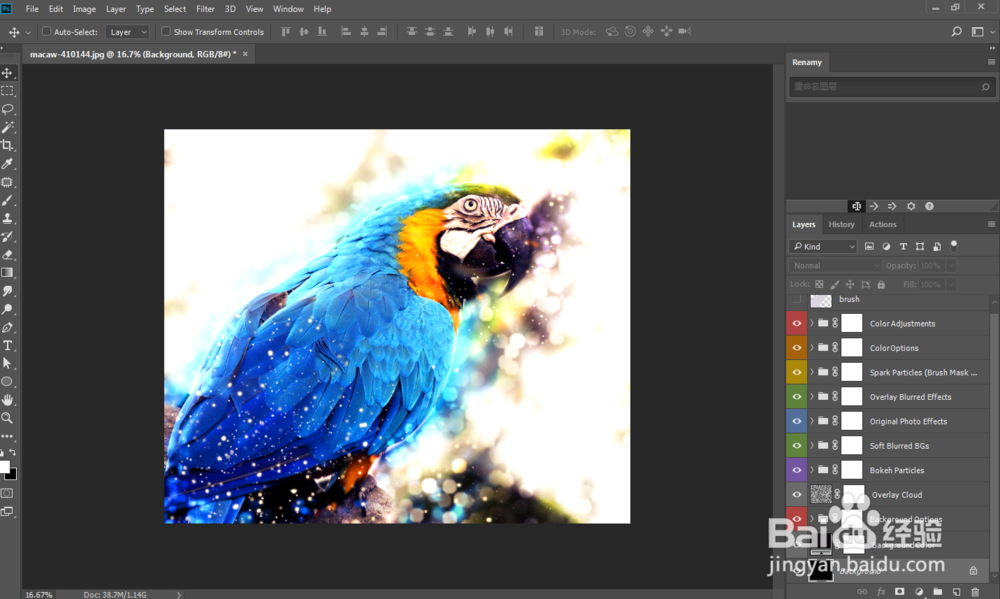Screen dimensions: 1000x599
Task: Hide the Overlay Blurred Effects group
Action: pos(797,397)
